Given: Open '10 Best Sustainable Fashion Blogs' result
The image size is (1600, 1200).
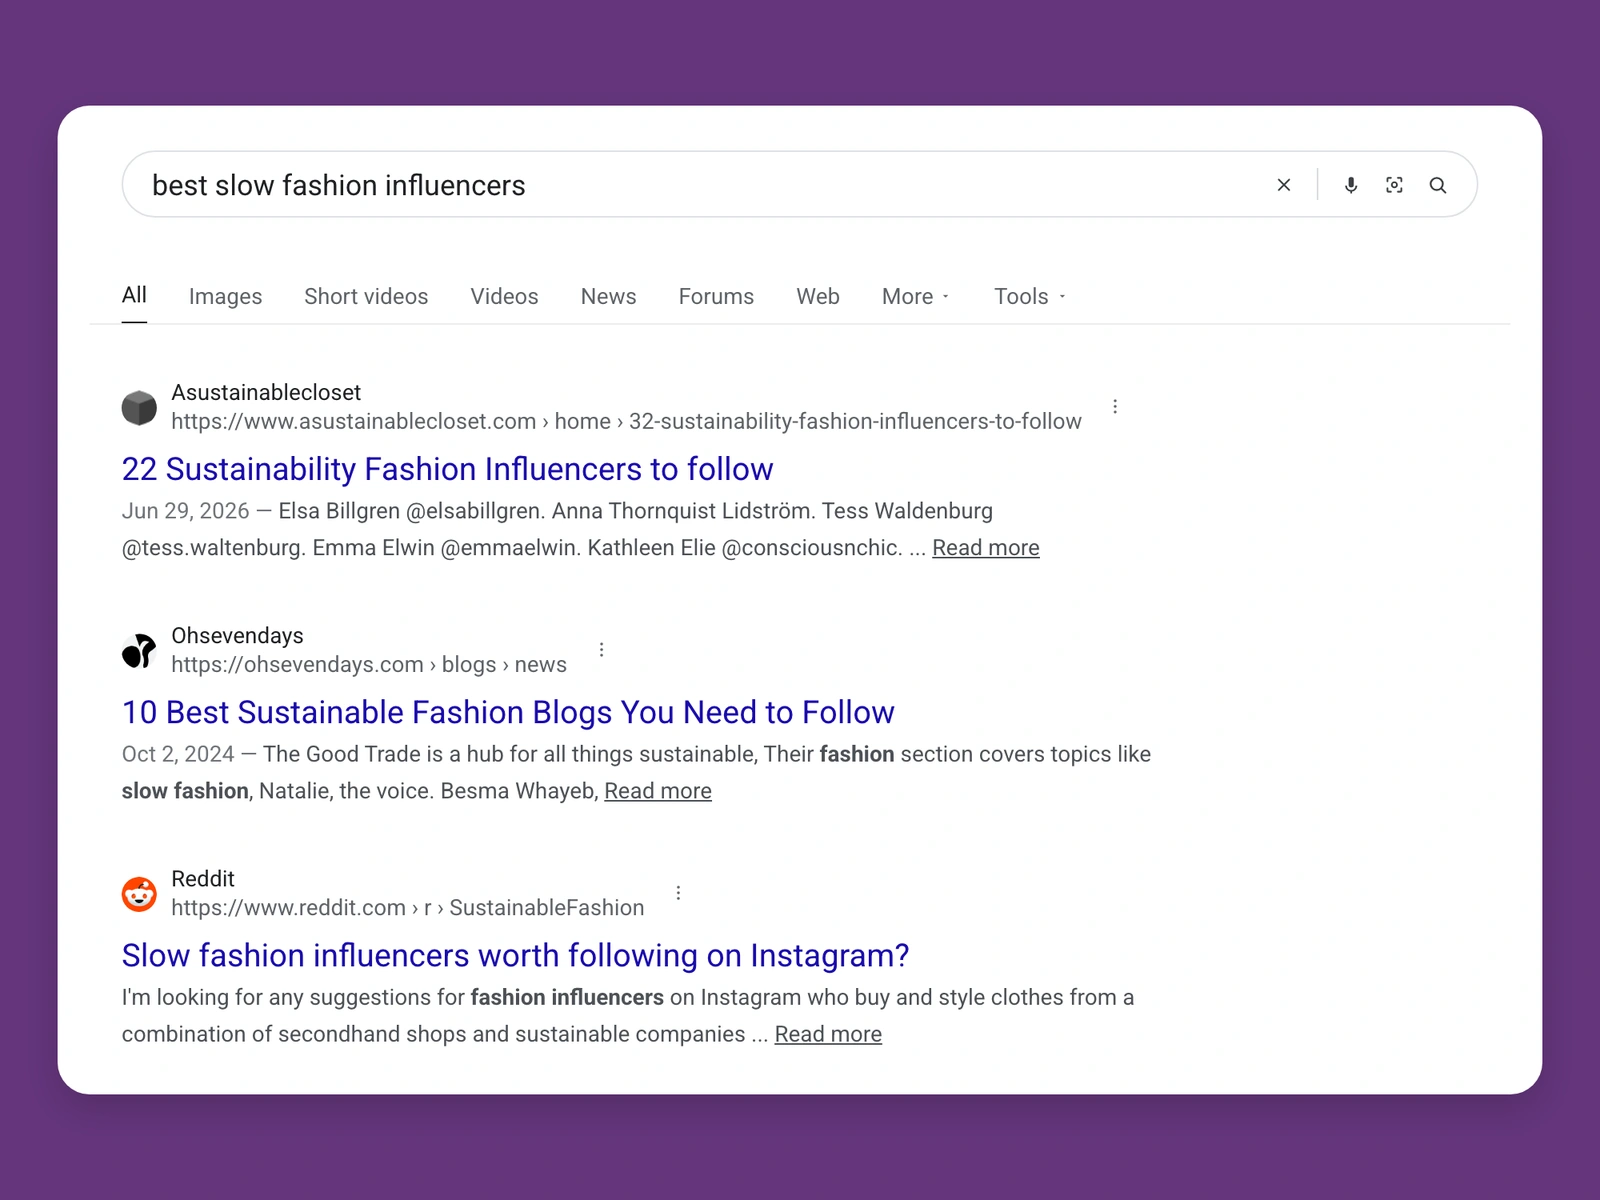Looking at the screenshot, I should 508,712.
